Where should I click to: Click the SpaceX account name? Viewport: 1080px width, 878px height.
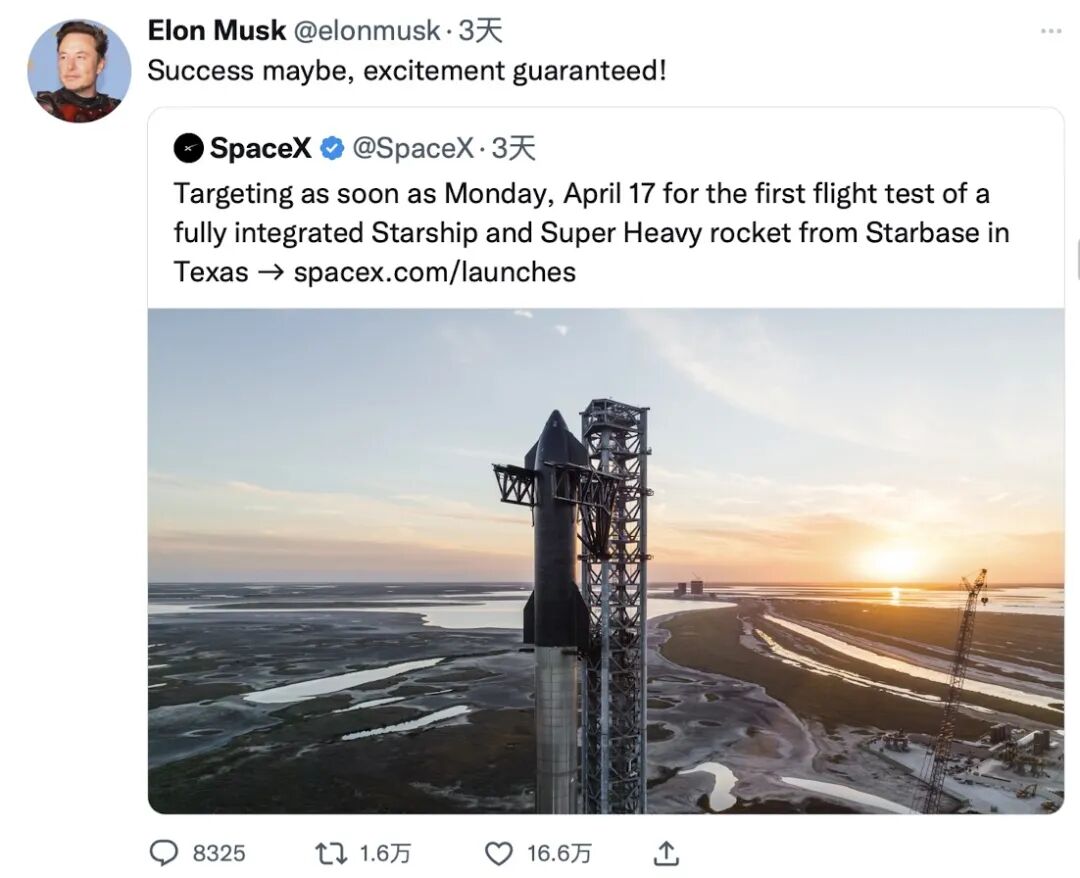260,149
